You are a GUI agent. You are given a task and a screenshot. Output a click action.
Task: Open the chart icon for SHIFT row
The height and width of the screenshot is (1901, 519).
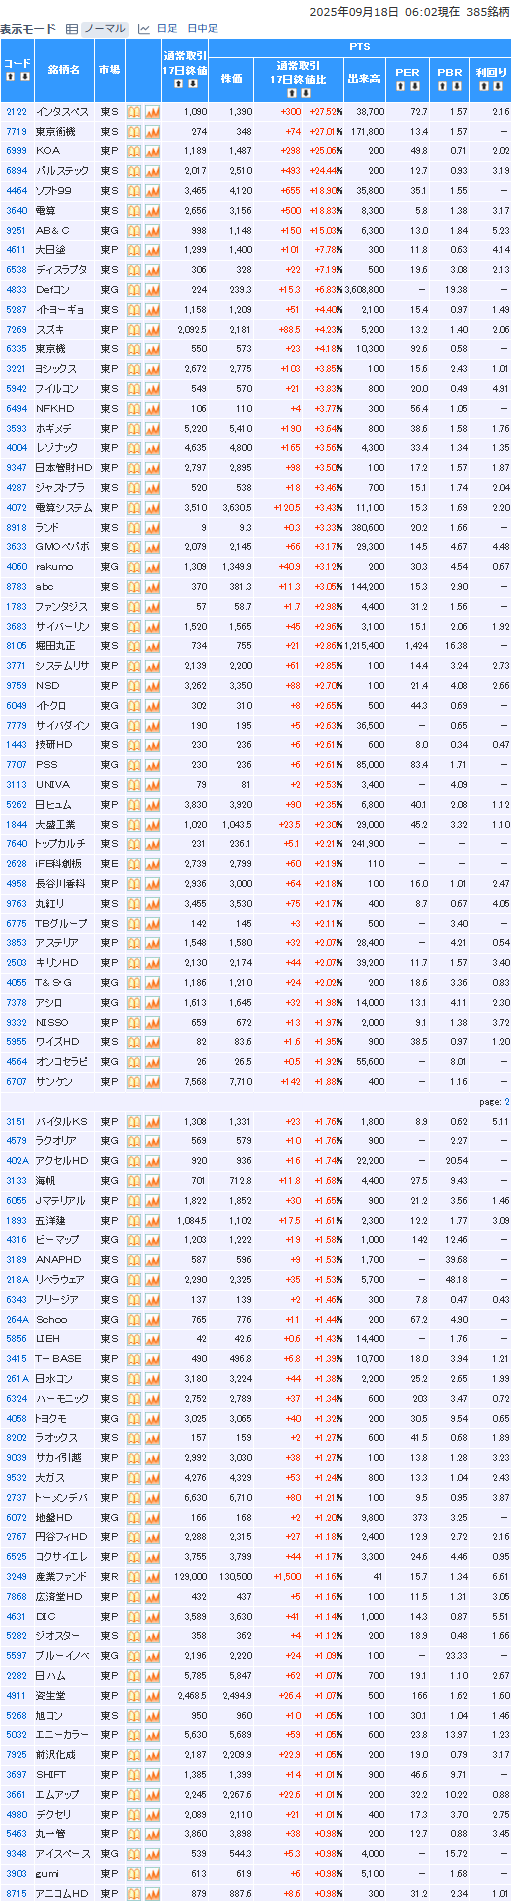pyautogui.click(x=152, y=1775)
